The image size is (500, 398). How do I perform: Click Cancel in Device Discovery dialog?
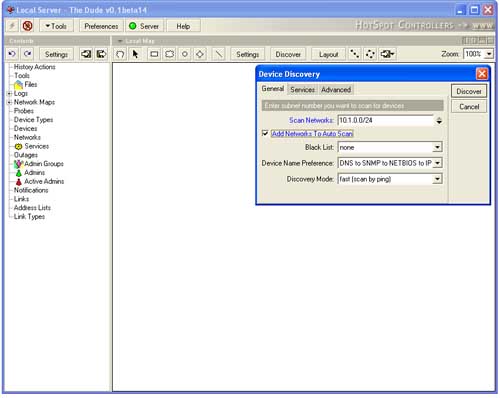(x=469, y=106)
